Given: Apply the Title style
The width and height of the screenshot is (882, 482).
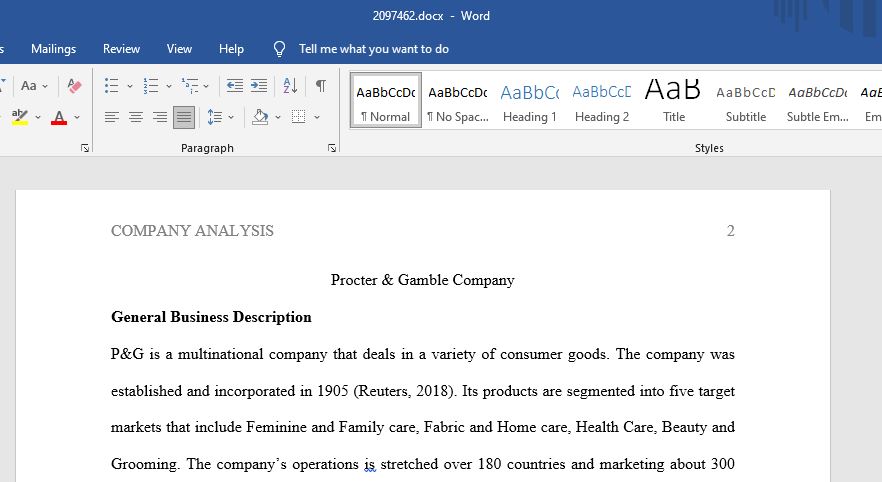Looking at the screenshot, I should click(x=673, y=101).
